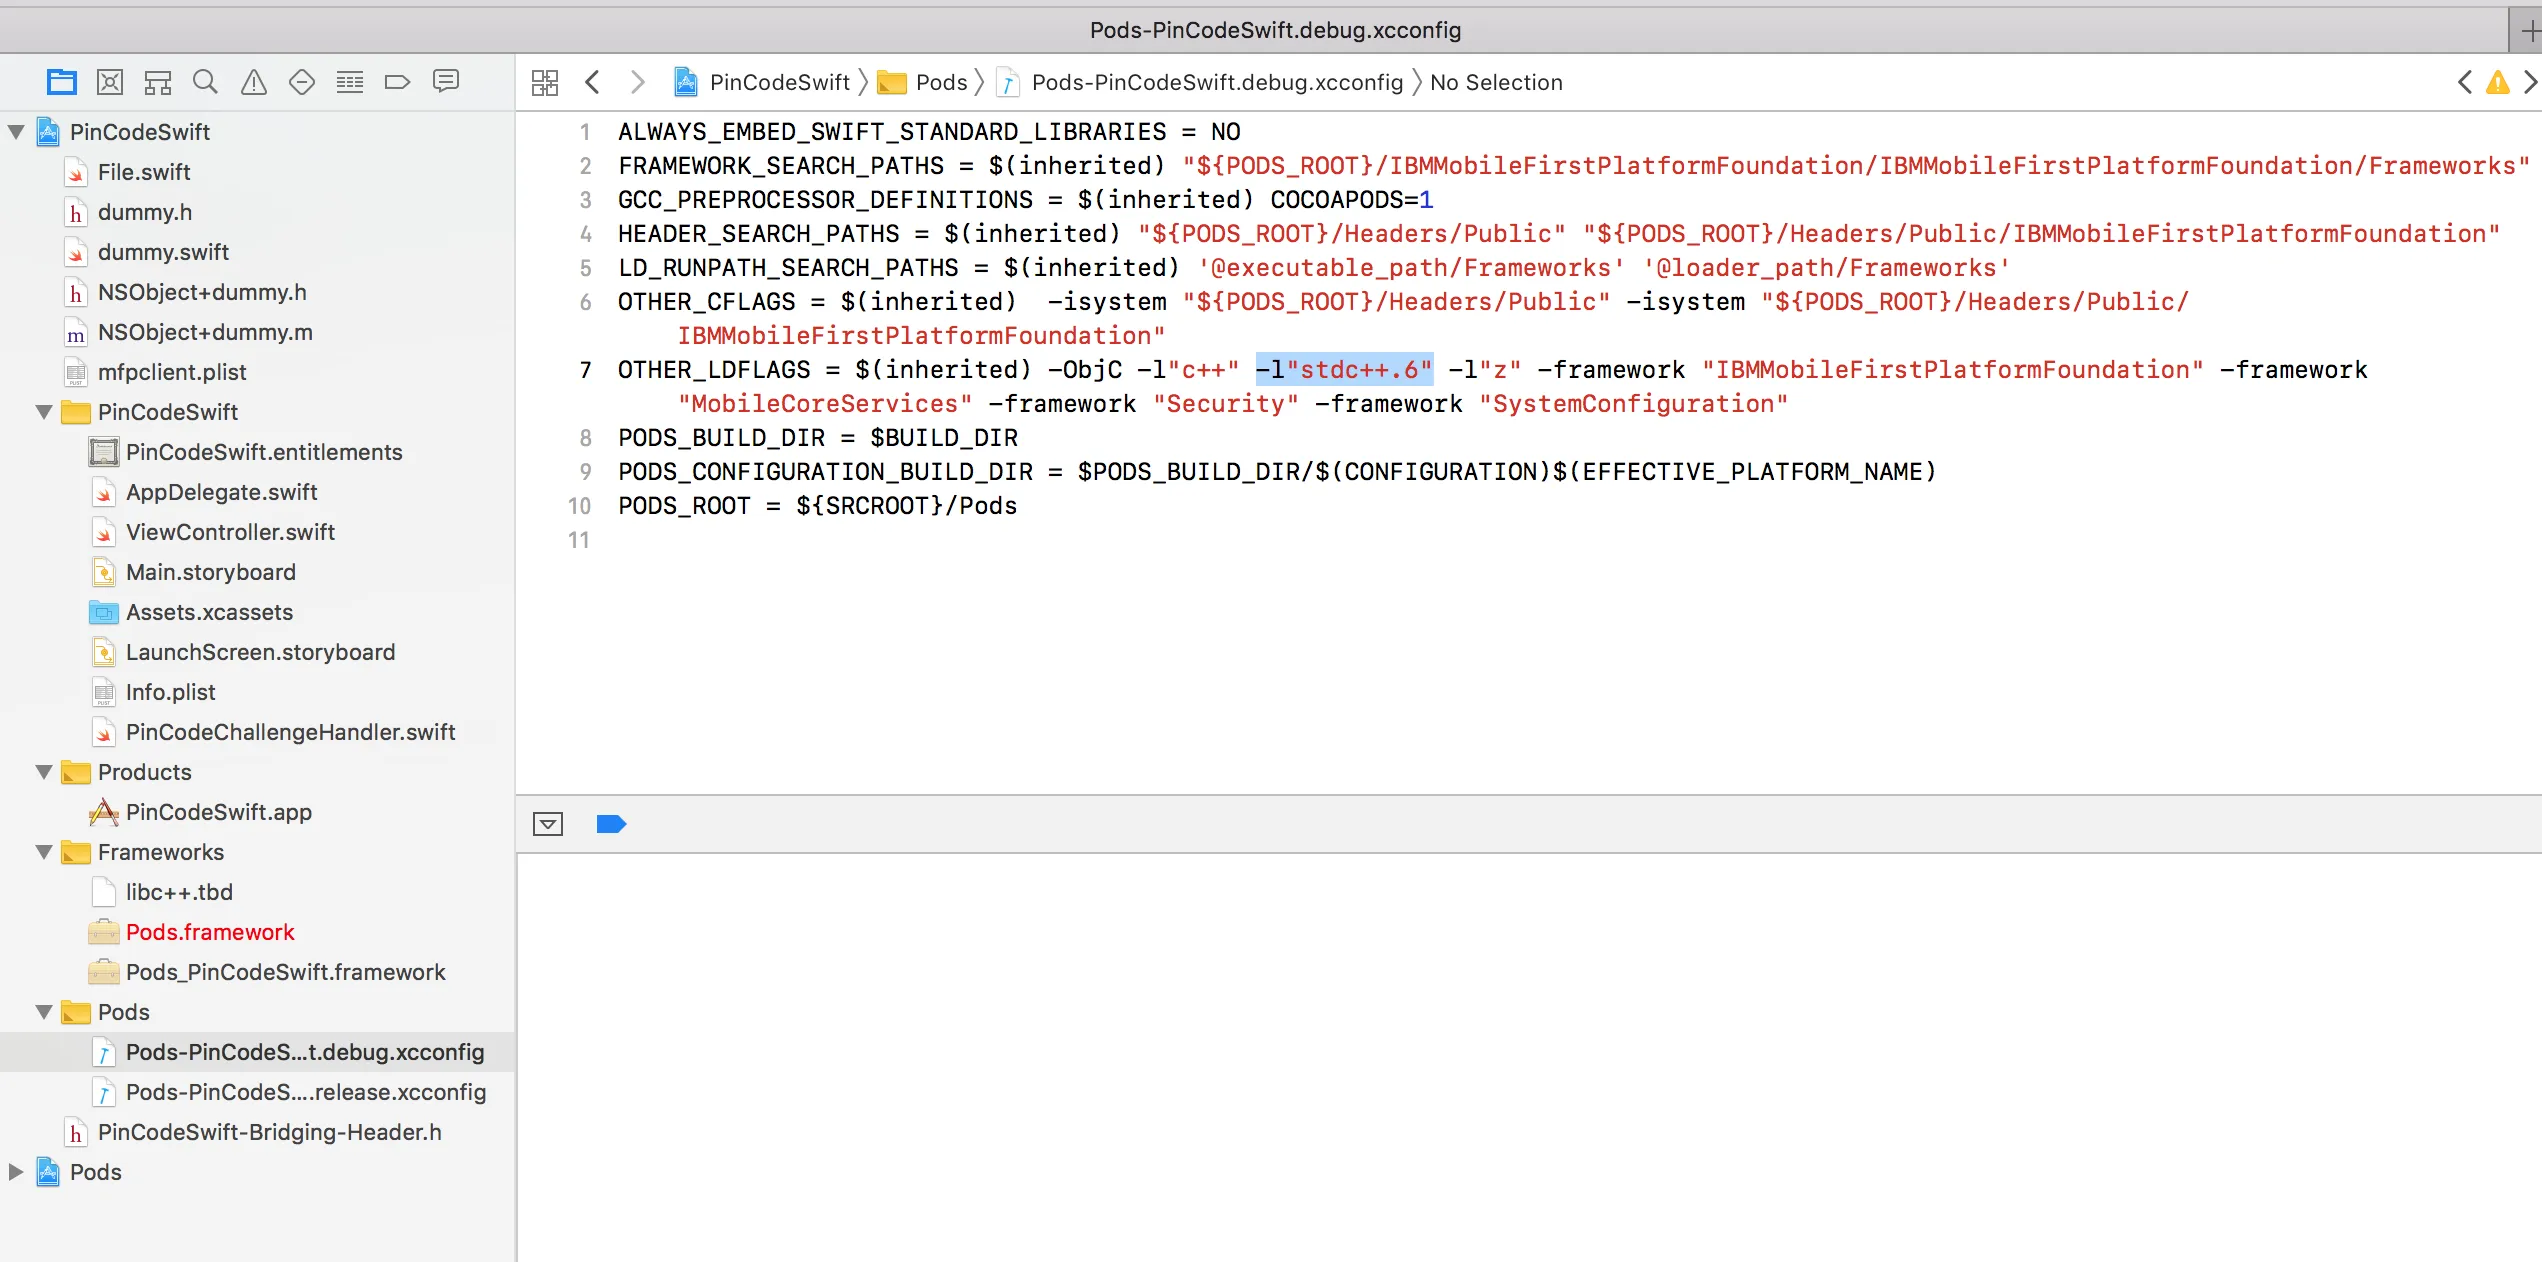Open LaunchScreen.storyboard file
This screenshot has height=1262, width=2542.
tap(260, 652)
